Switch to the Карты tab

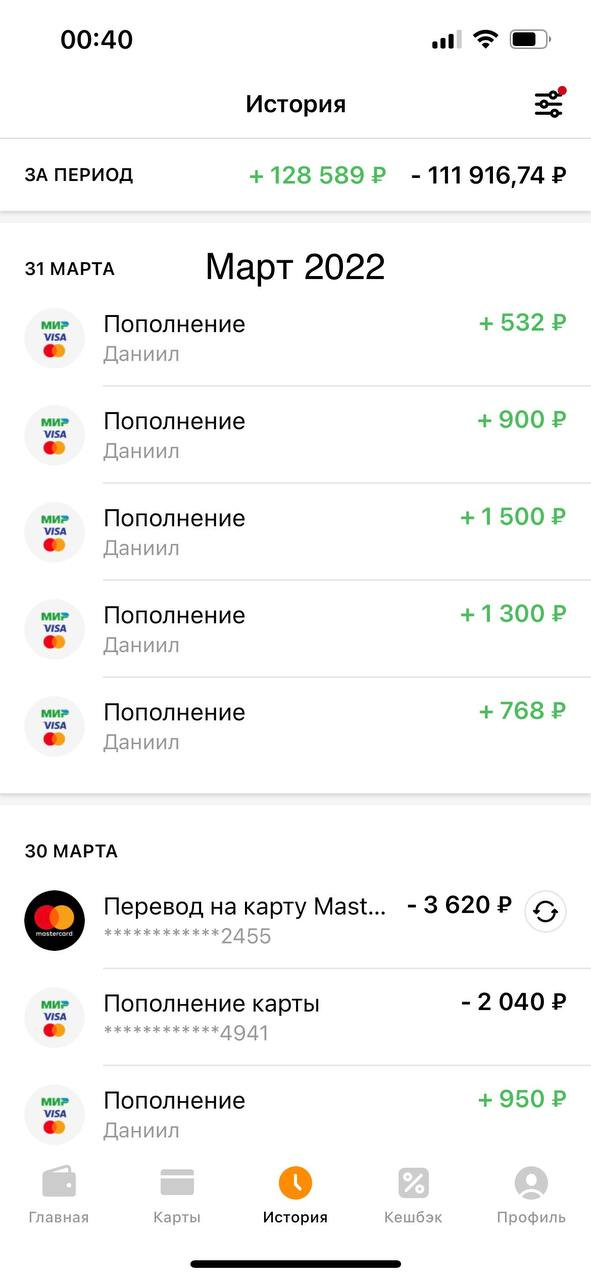click(x=177, y=1196)
